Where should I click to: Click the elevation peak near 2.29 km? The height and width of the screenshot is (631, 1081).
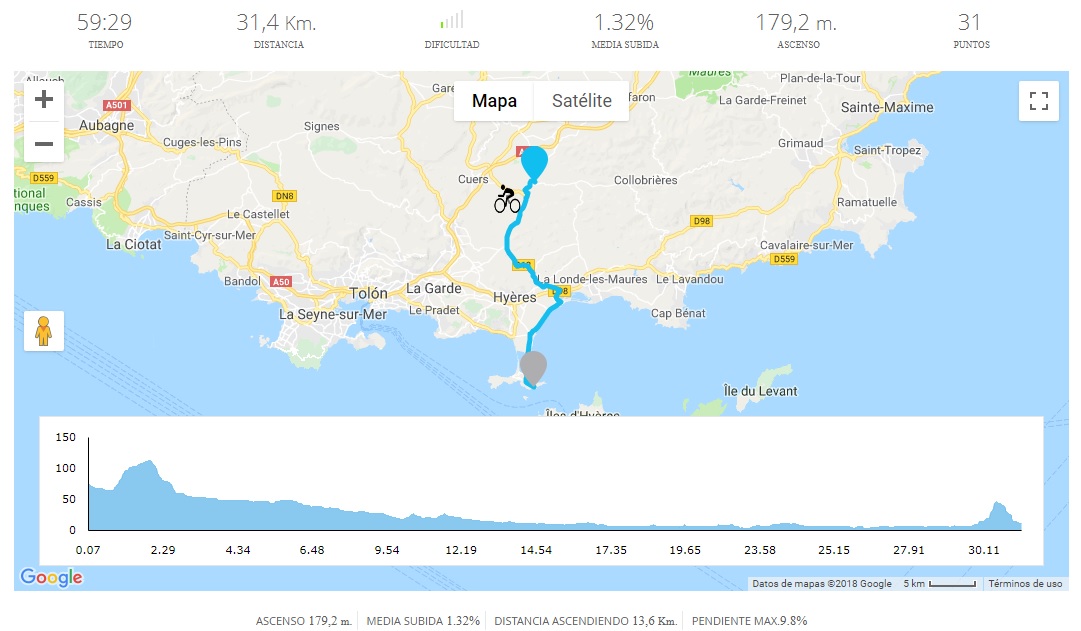tap(149, 466)
